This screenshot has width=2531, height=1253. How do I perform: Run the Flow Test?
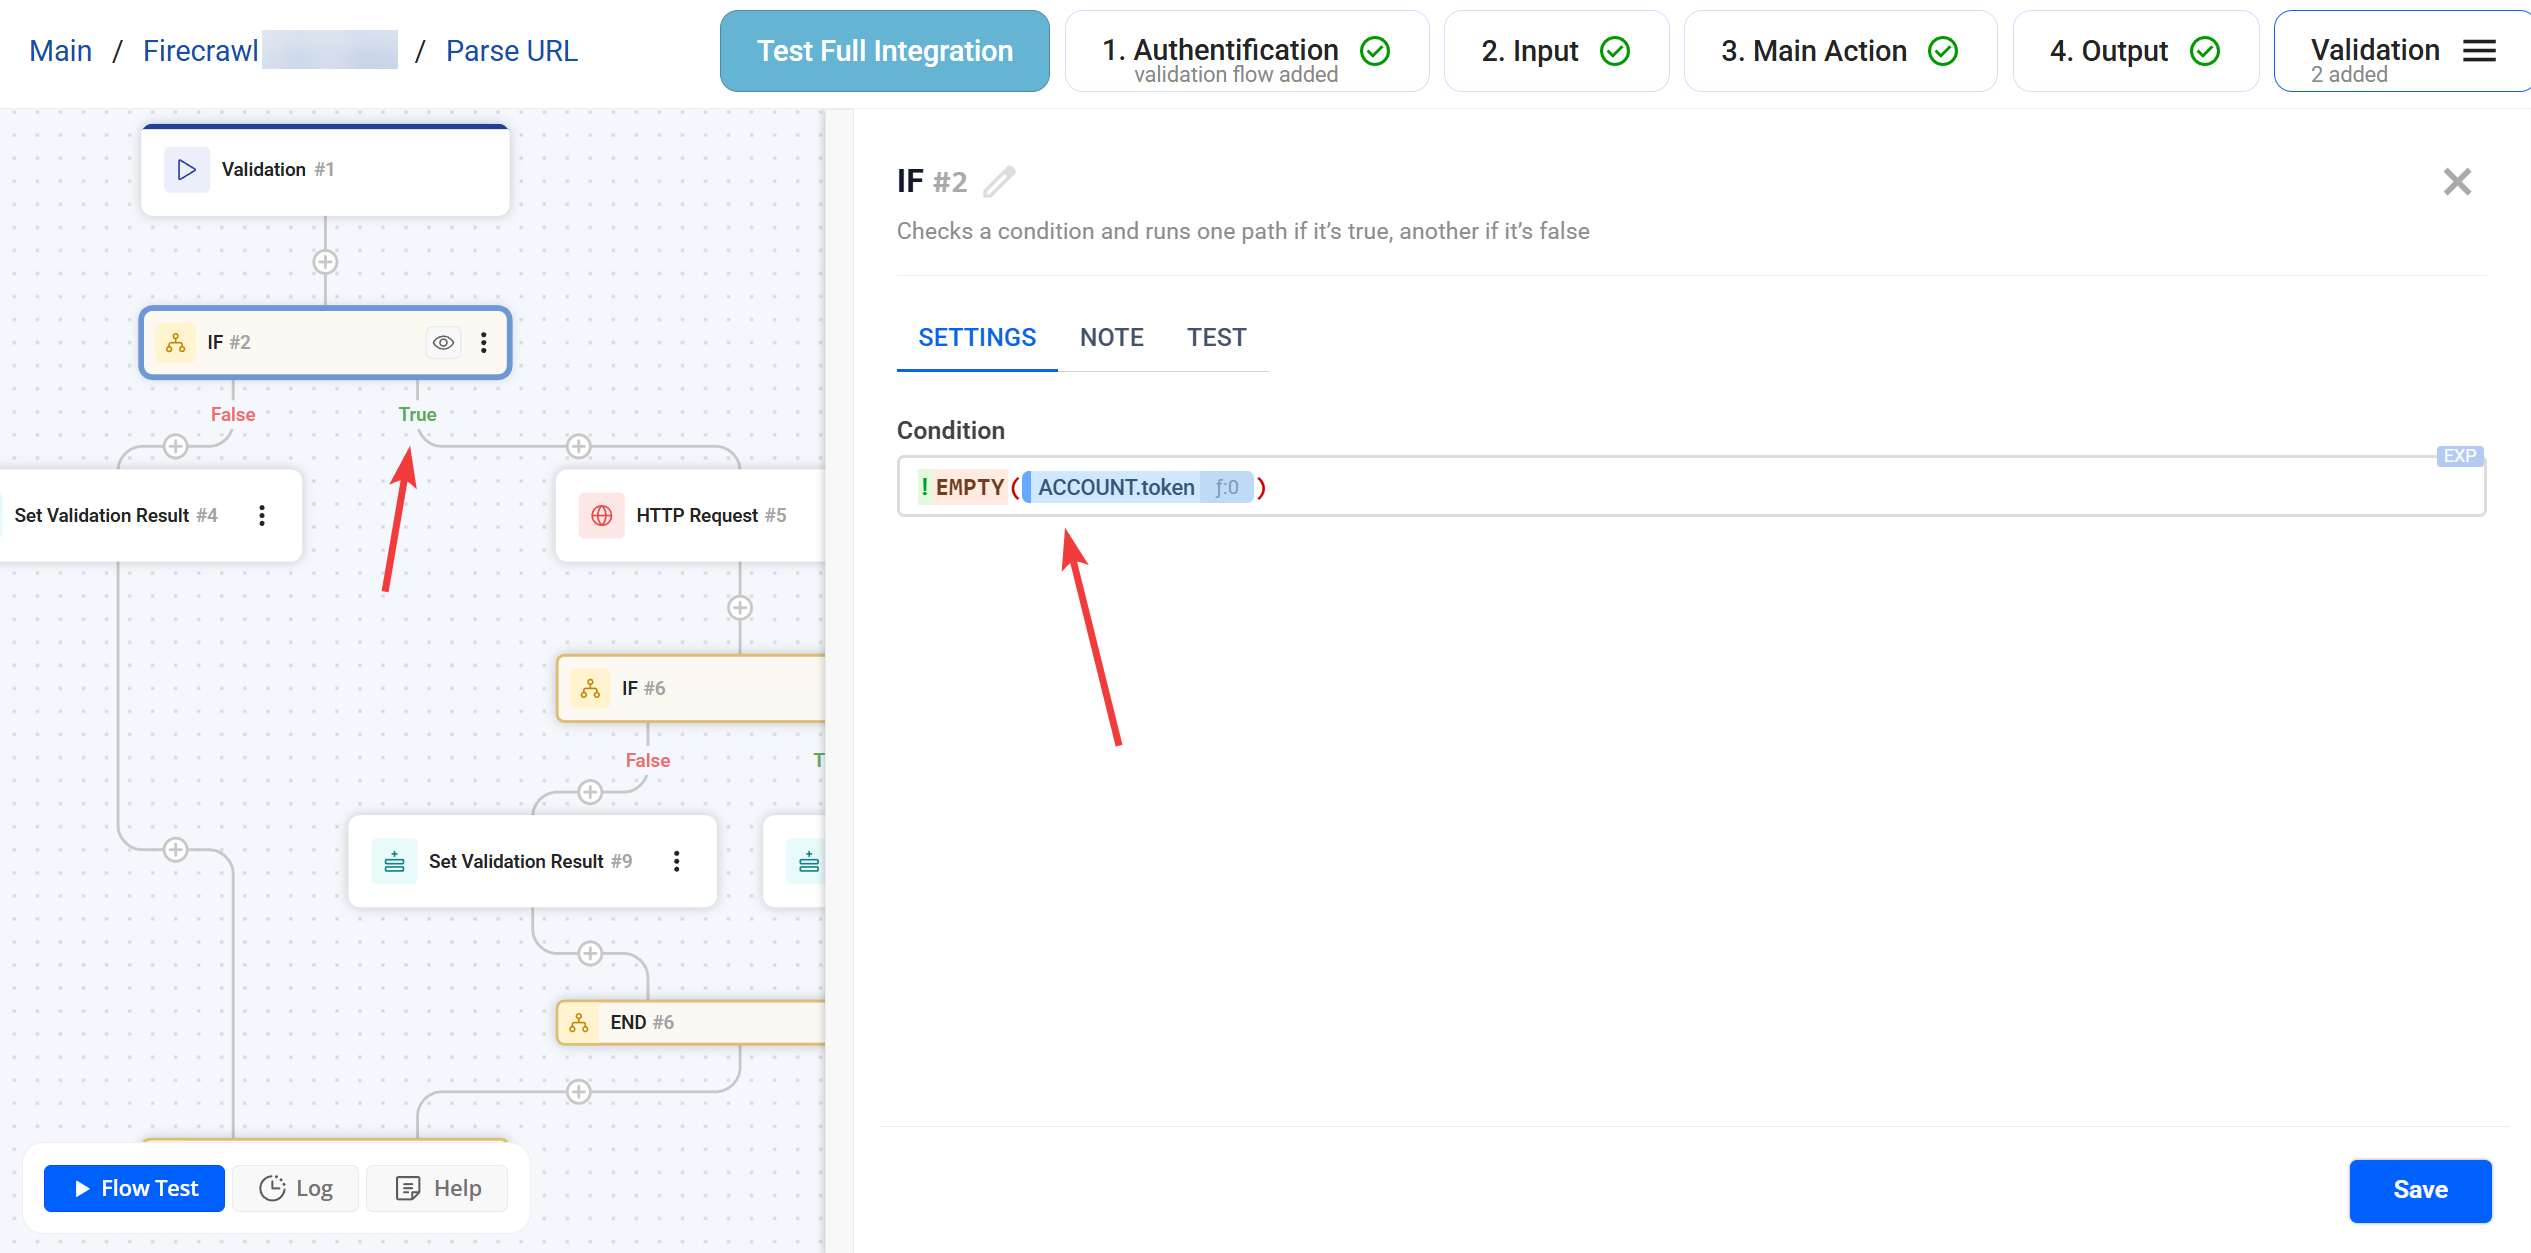coord(133,1188)
